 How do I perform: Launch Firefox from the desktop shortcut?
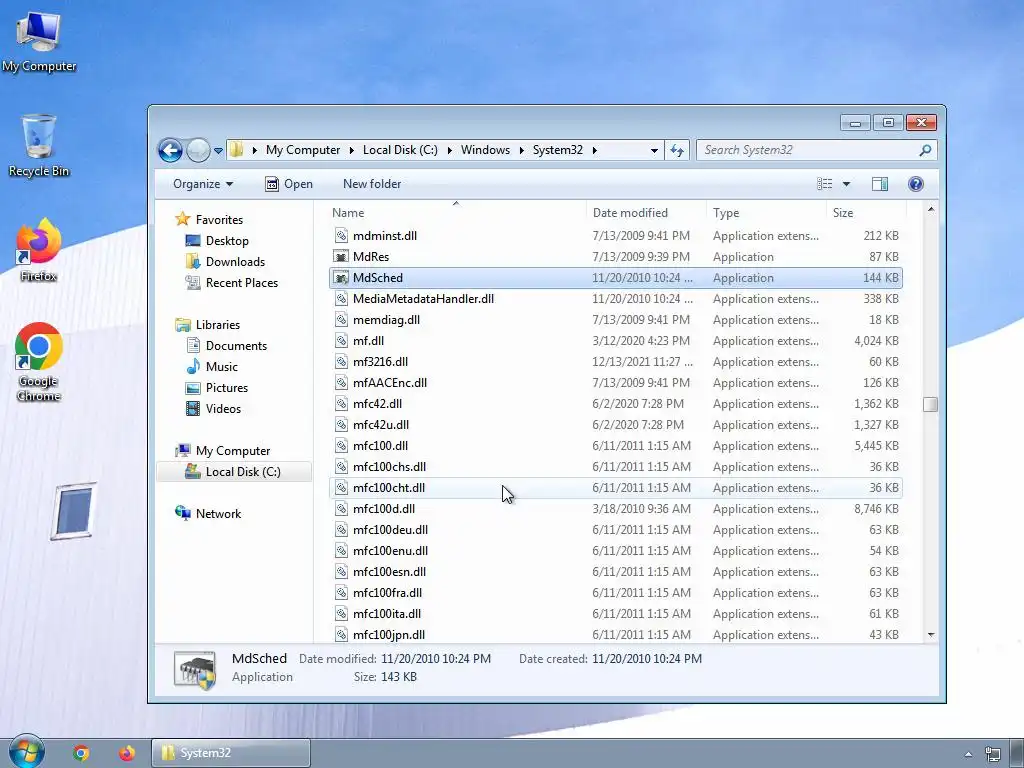point(39,250)
